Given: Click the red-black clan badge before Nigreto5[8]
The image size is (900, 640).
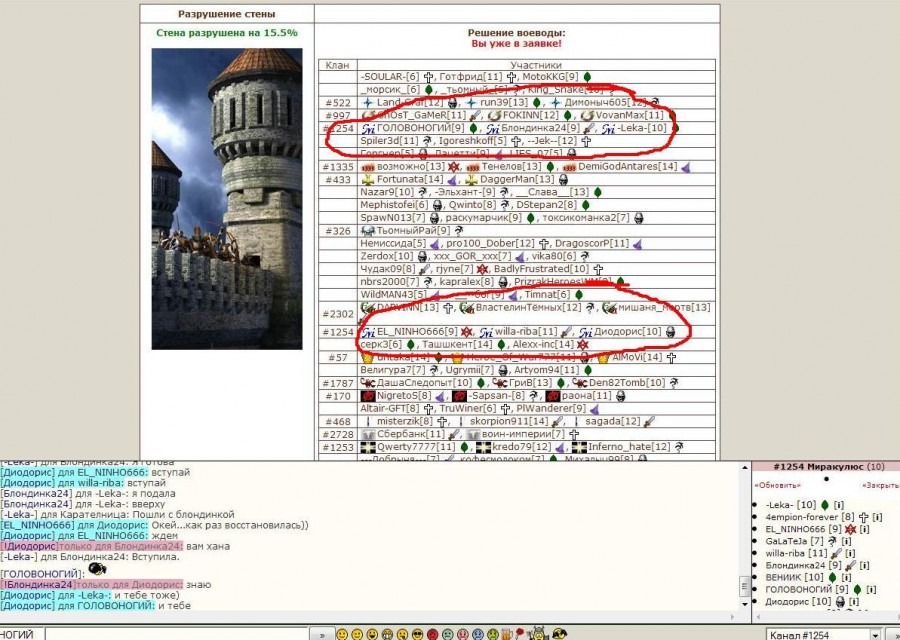Looking at the screenshot, I should pyautogui.click(x=367, y=395).
